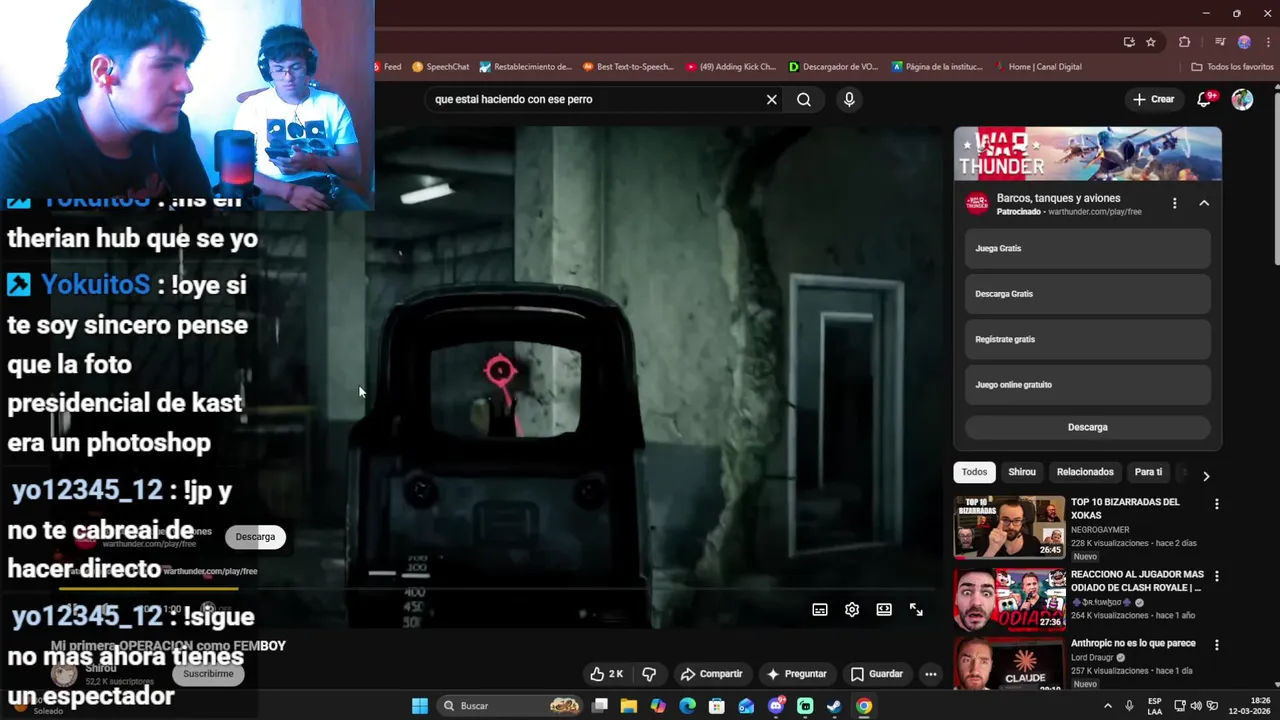The width and height of the screenshot is (1280, 720).
Task: Open Chrome media controls icon
Action: click(x=1220, y=42)
